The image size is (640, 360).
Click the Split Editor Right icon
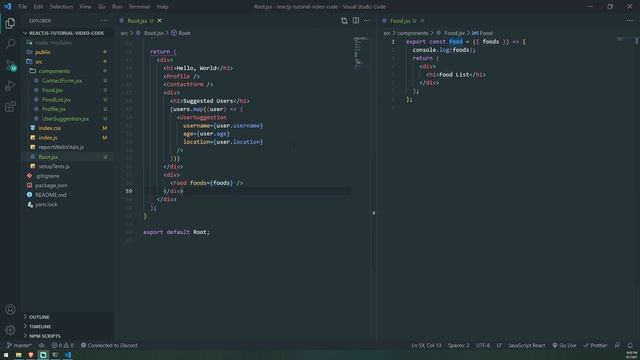click(x=356, y=21)
